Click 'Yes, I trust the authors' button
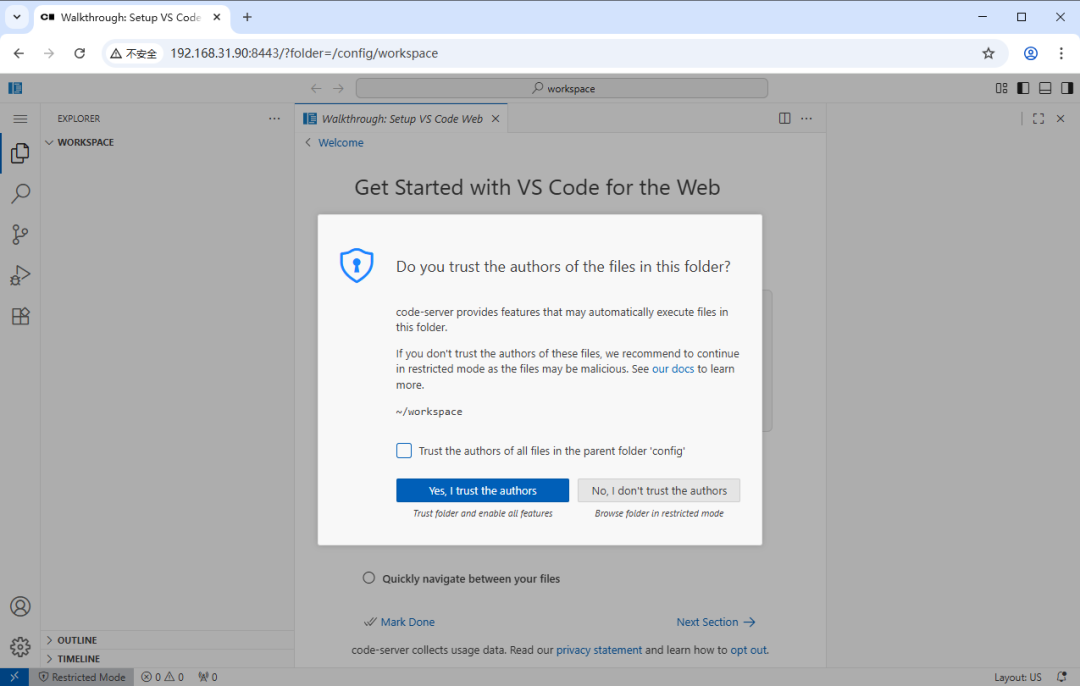 click(x=482, y=491)
